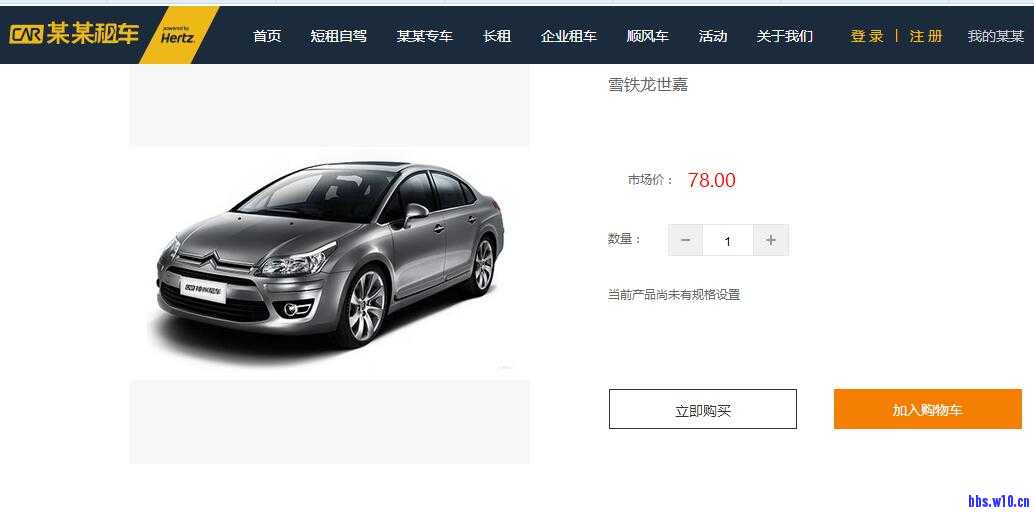Click the CAR 某某租车 logo
1034x512 pixels.
tap(74, 35)
